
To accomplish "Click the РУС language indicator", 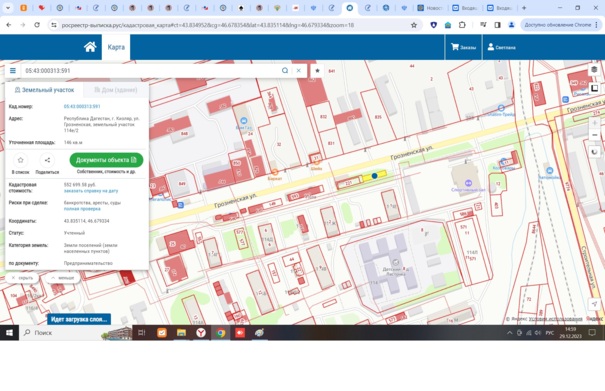I will tap(550, 333).
